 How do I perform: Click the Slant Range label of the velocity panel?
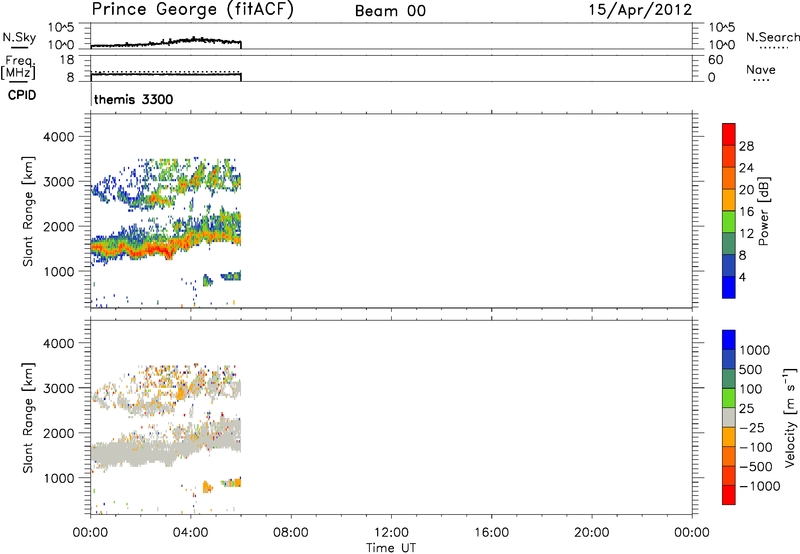pos(28,417)
